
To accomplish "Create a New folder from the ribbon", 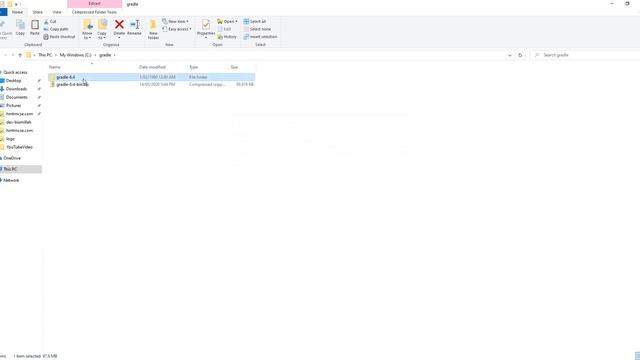I will pos(153,29).
